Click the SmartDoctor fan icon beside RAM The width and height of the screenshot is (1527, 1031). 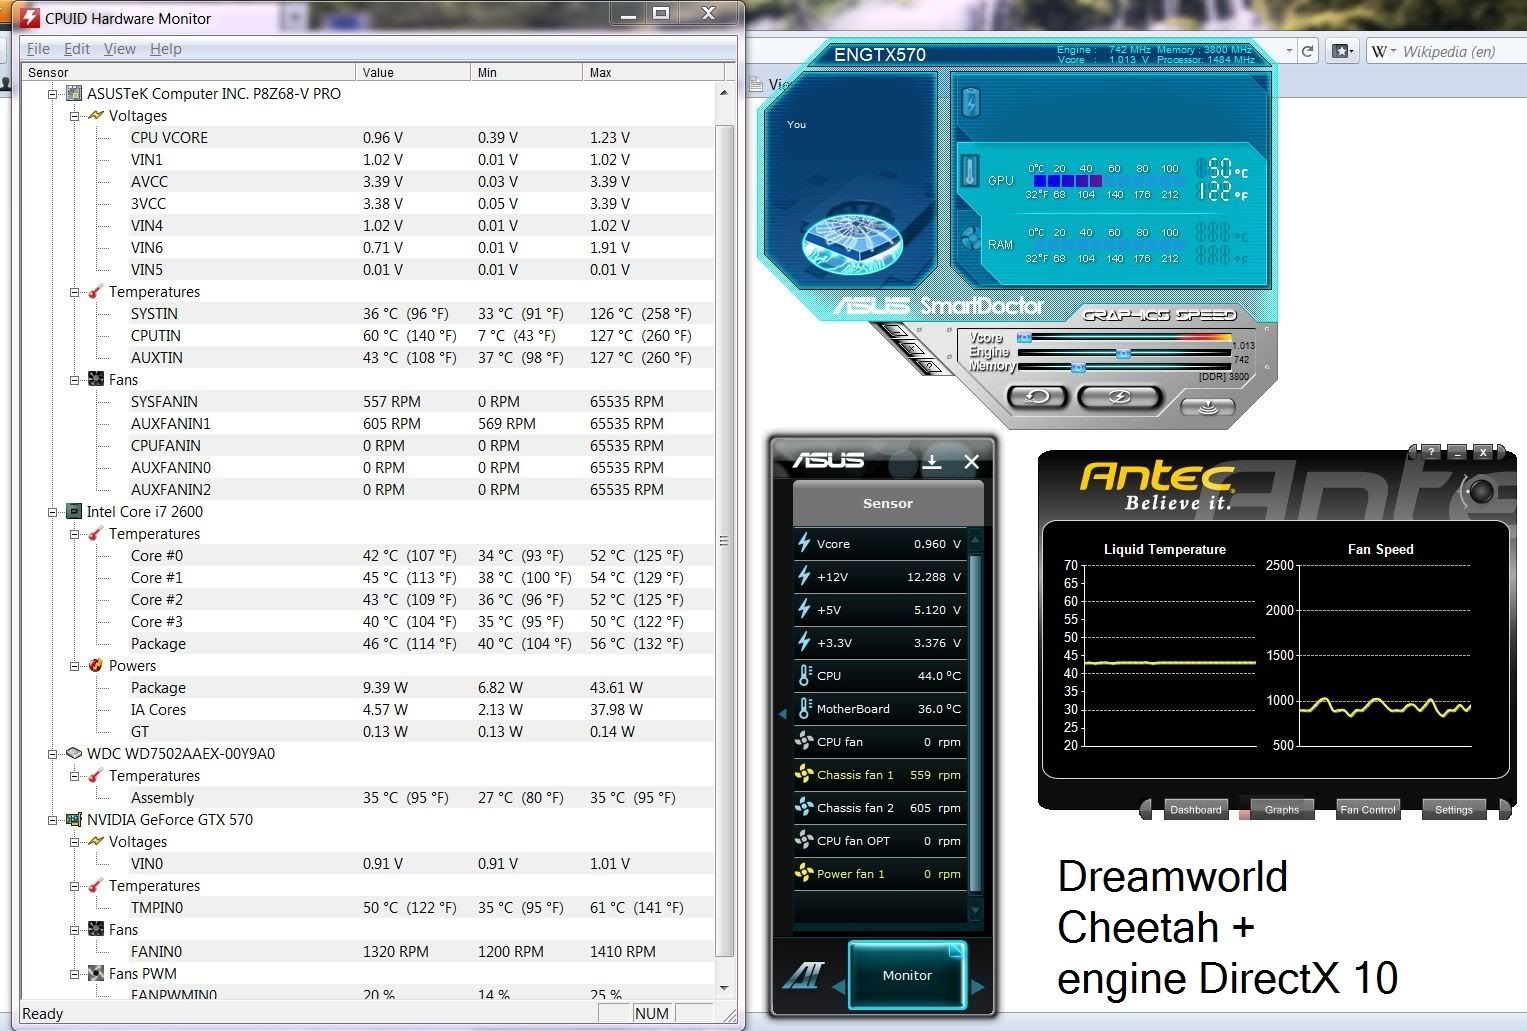pyautogui.click(x=971, y=239)
